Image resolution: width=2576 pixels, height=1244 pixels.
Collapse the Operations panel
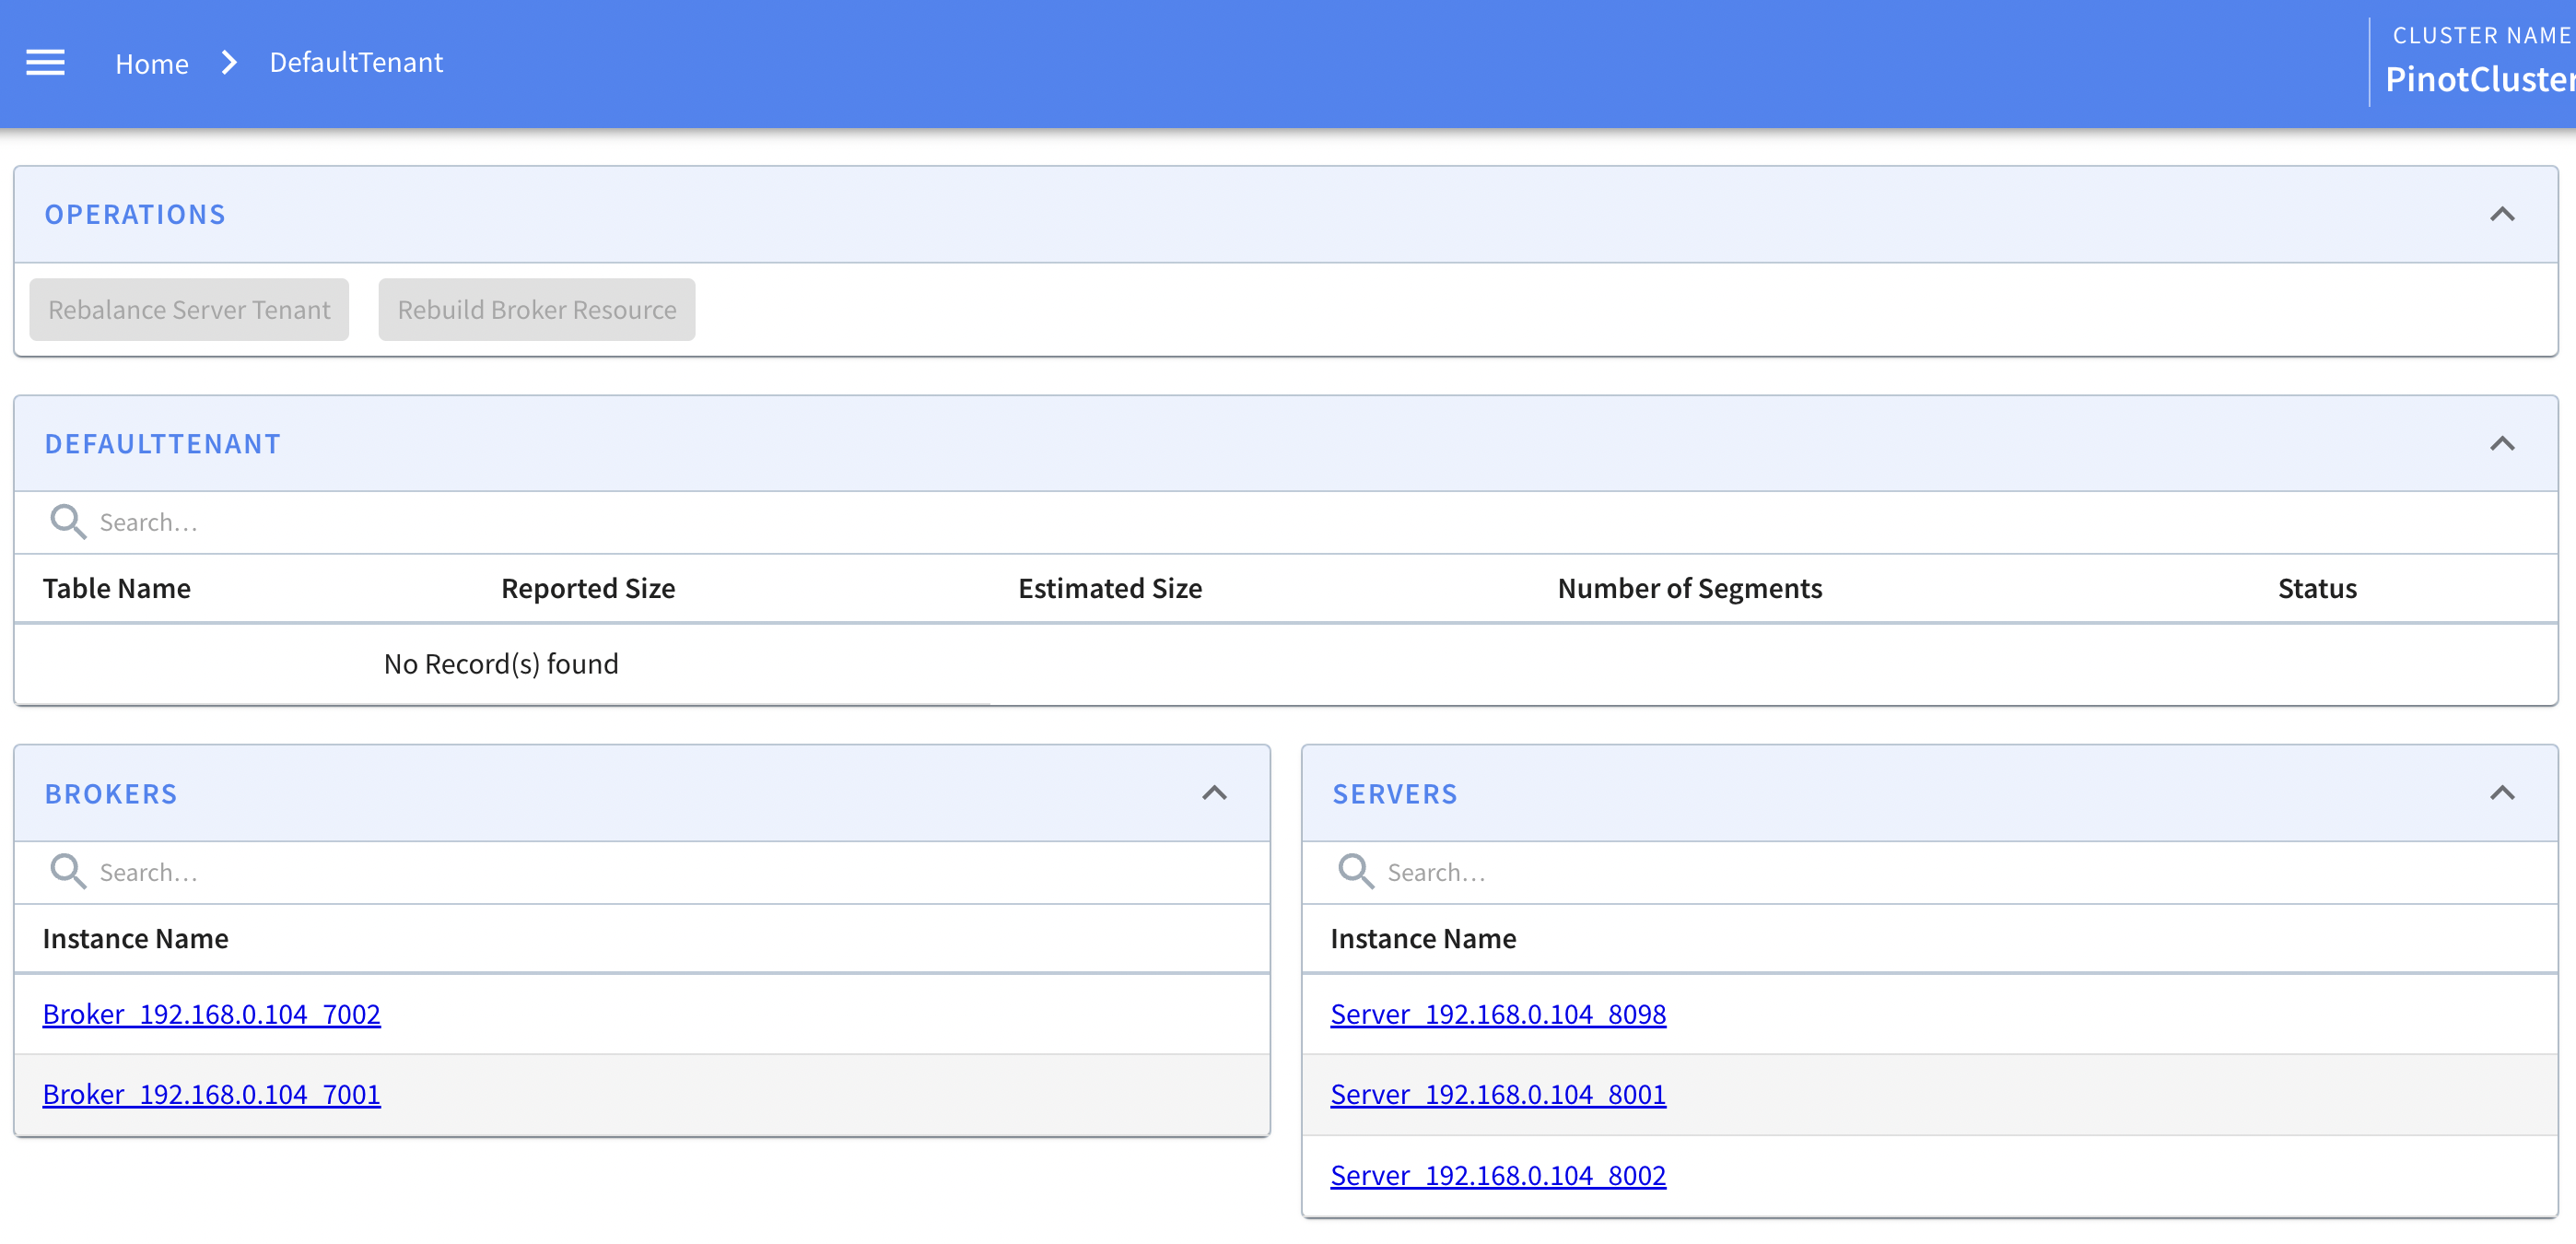click(x=2502, y=213)
